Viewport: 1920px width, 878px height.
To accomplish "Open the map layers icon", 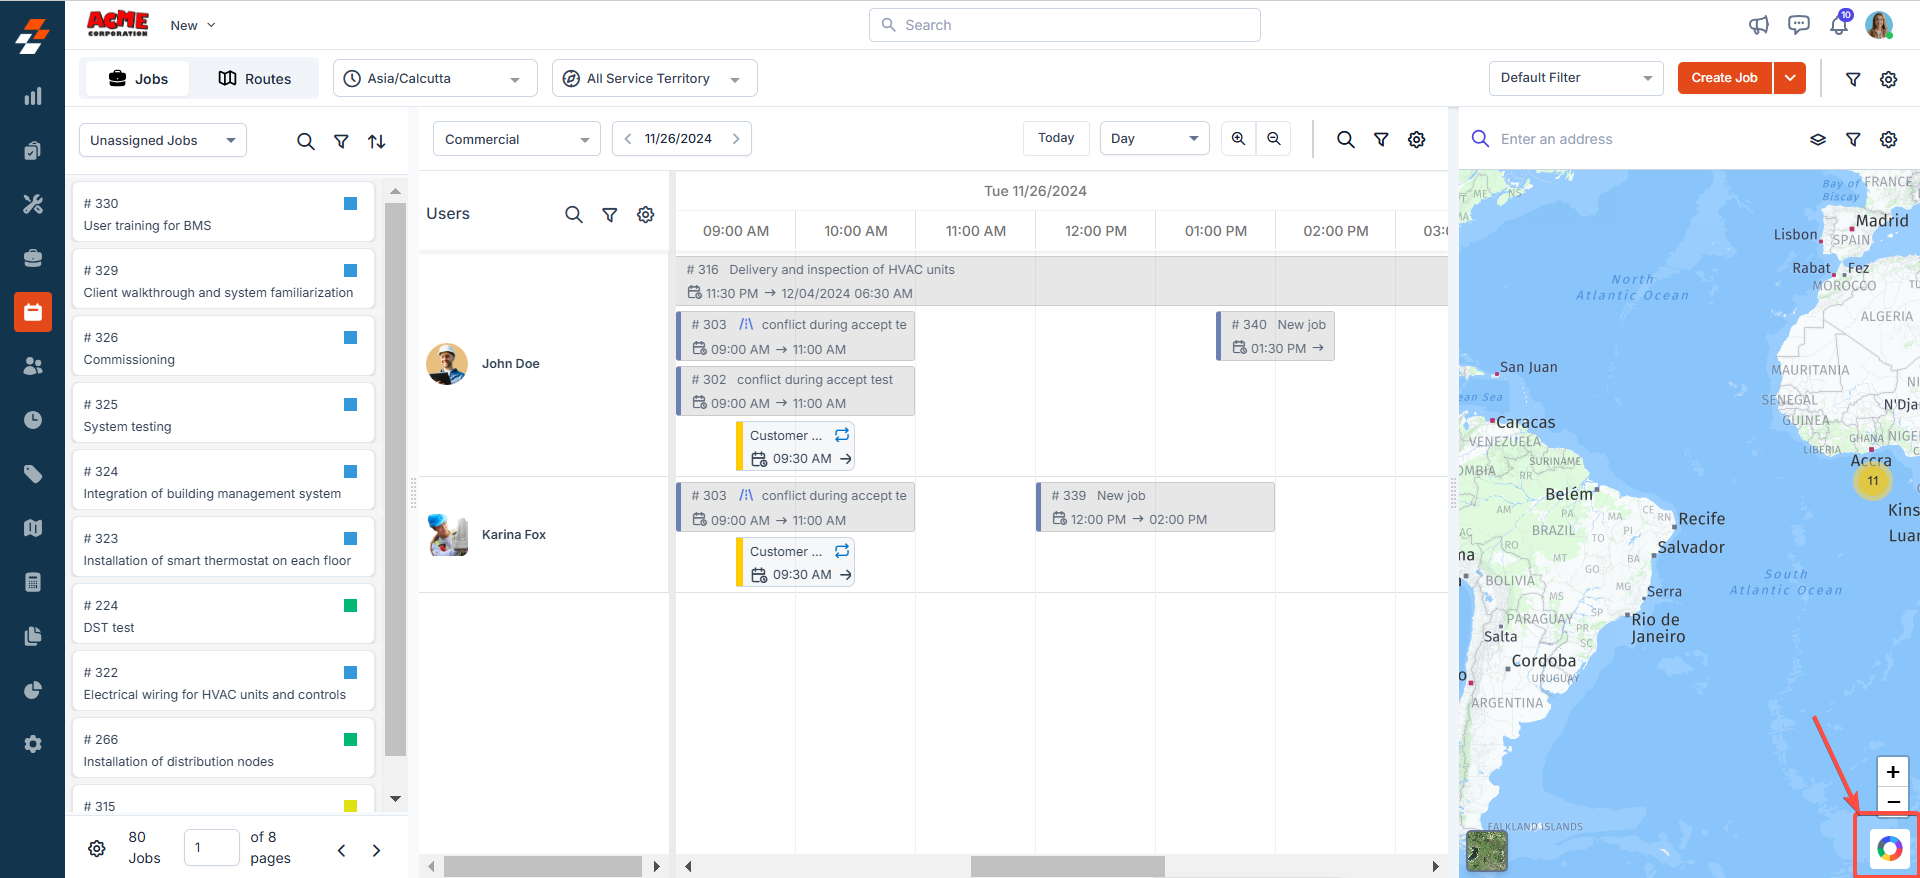I will 1817,140.
